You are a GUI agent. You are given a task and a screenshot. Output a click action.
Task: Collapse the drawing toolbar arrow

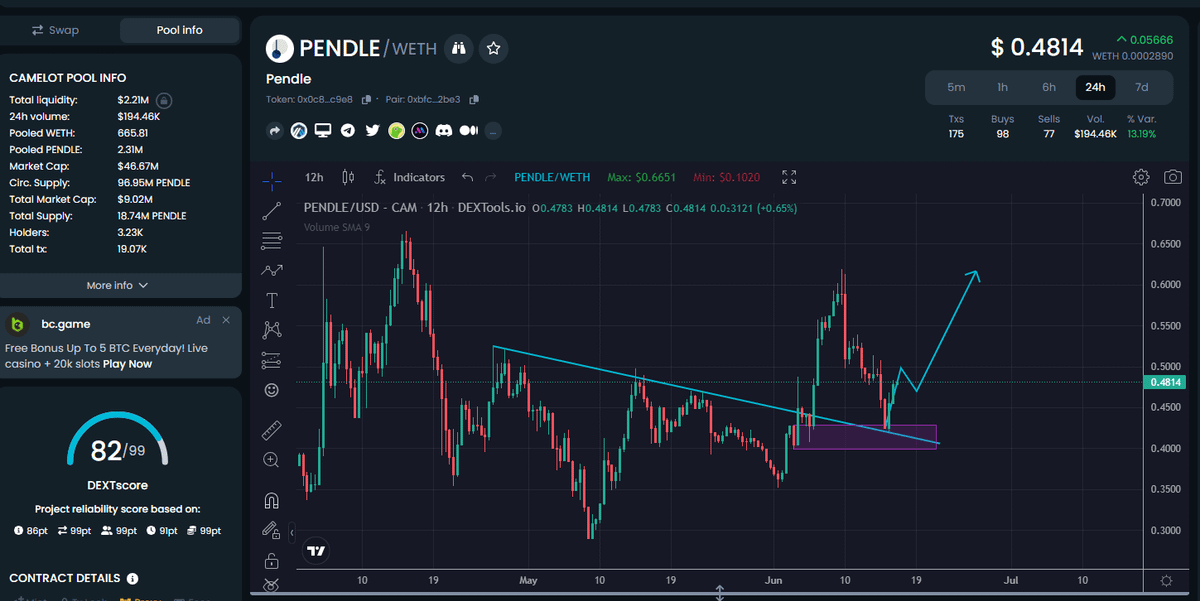pyautogui.click(x=292, y=531)
